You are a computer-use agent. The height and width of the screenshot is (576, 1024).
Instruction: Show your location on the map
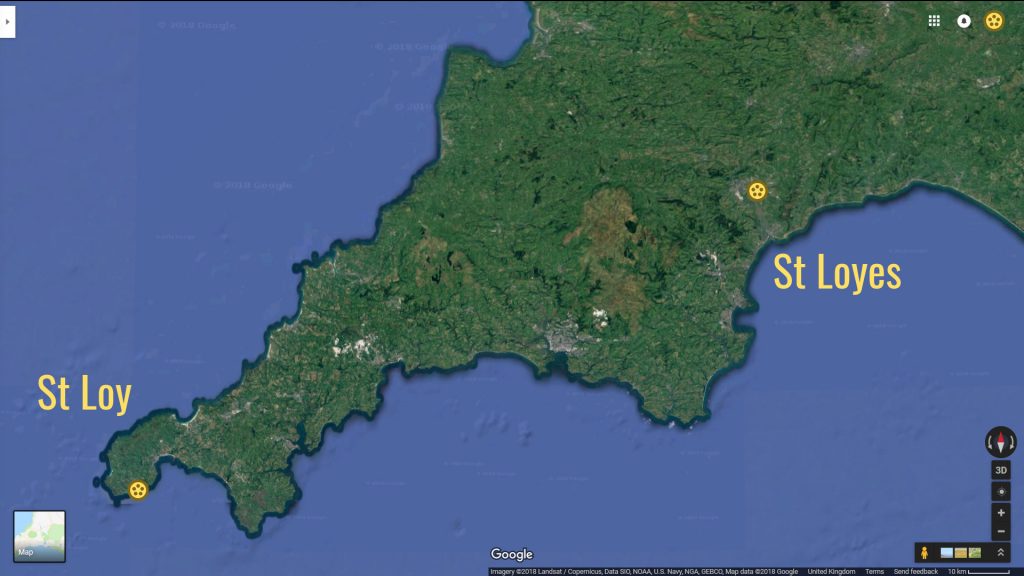[1001, 491]
